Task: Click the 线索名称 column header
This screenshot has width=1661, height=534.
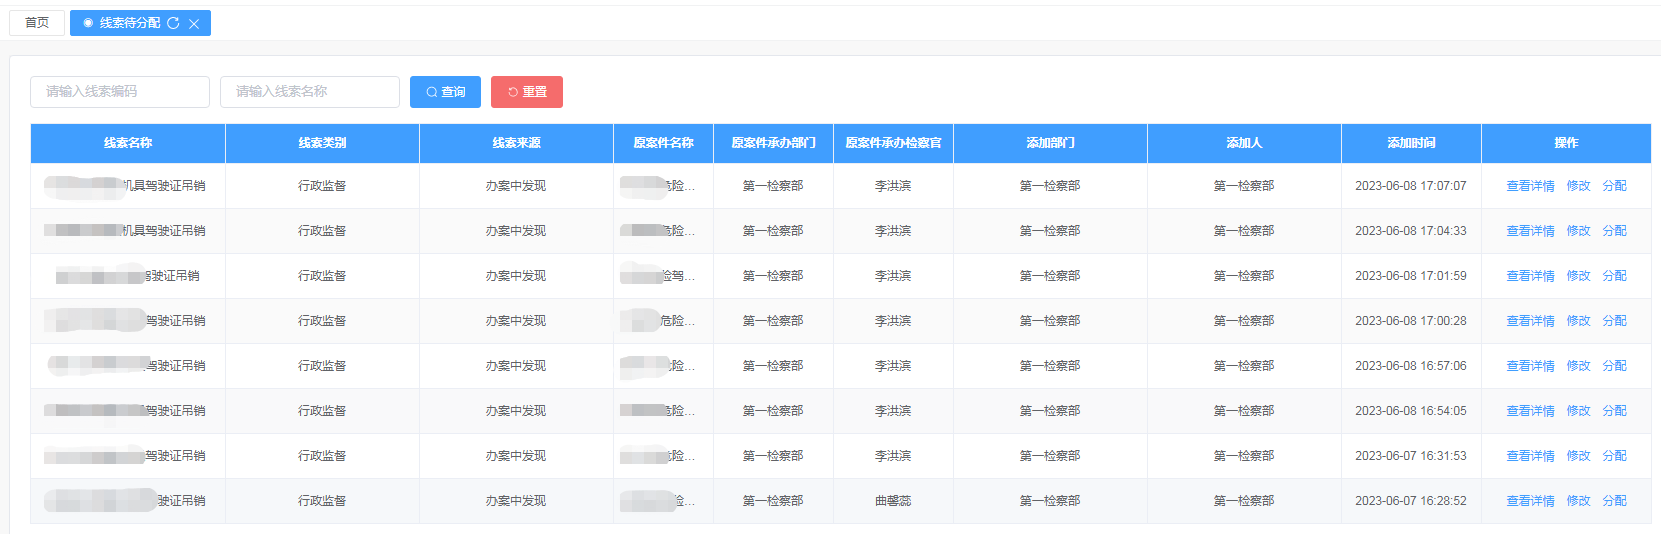Action: tap(128, 143)
